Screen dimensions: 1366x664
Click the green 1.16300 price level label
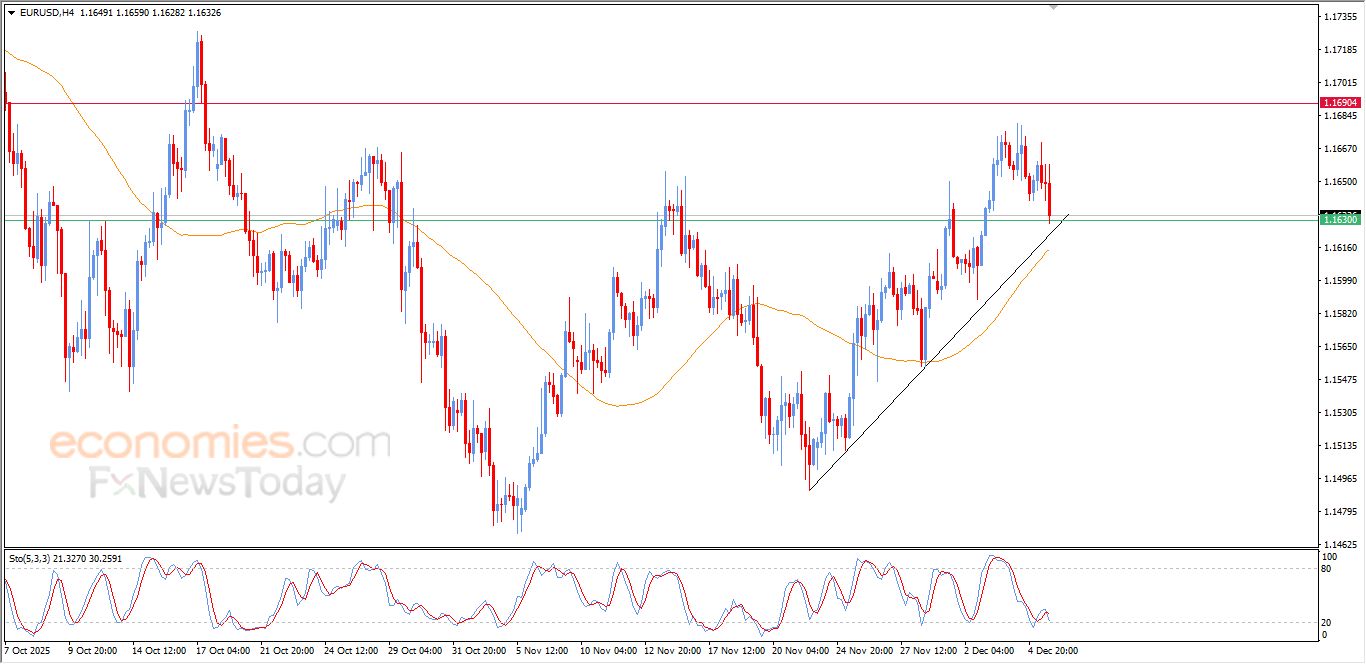tap(1340, 219)
